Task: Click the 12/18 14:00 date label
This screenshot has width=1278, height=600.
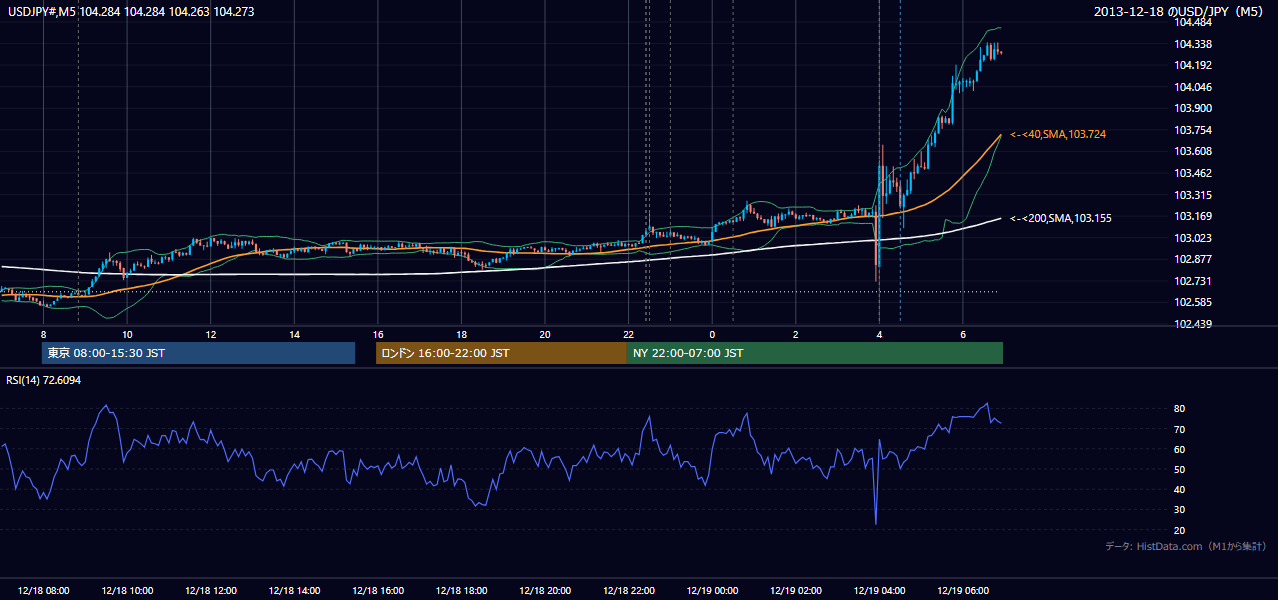Action: (294, 591)
